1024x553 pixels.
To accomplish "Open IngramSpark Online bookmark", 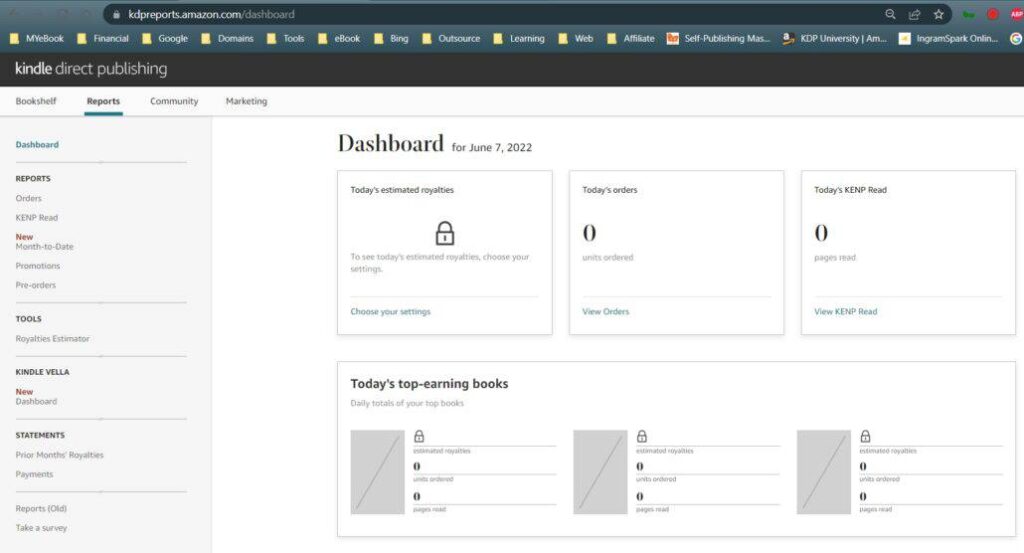I will pos(948,39).
